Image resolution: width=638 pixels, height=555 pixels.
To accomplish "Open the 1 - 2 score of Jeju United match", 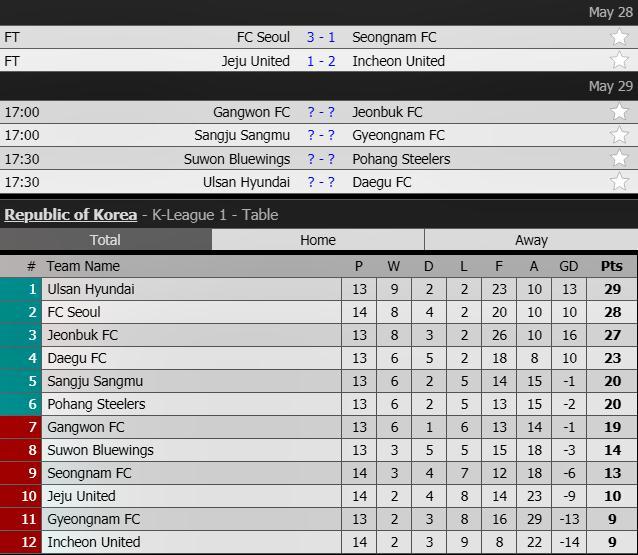I will pos(321,61).
